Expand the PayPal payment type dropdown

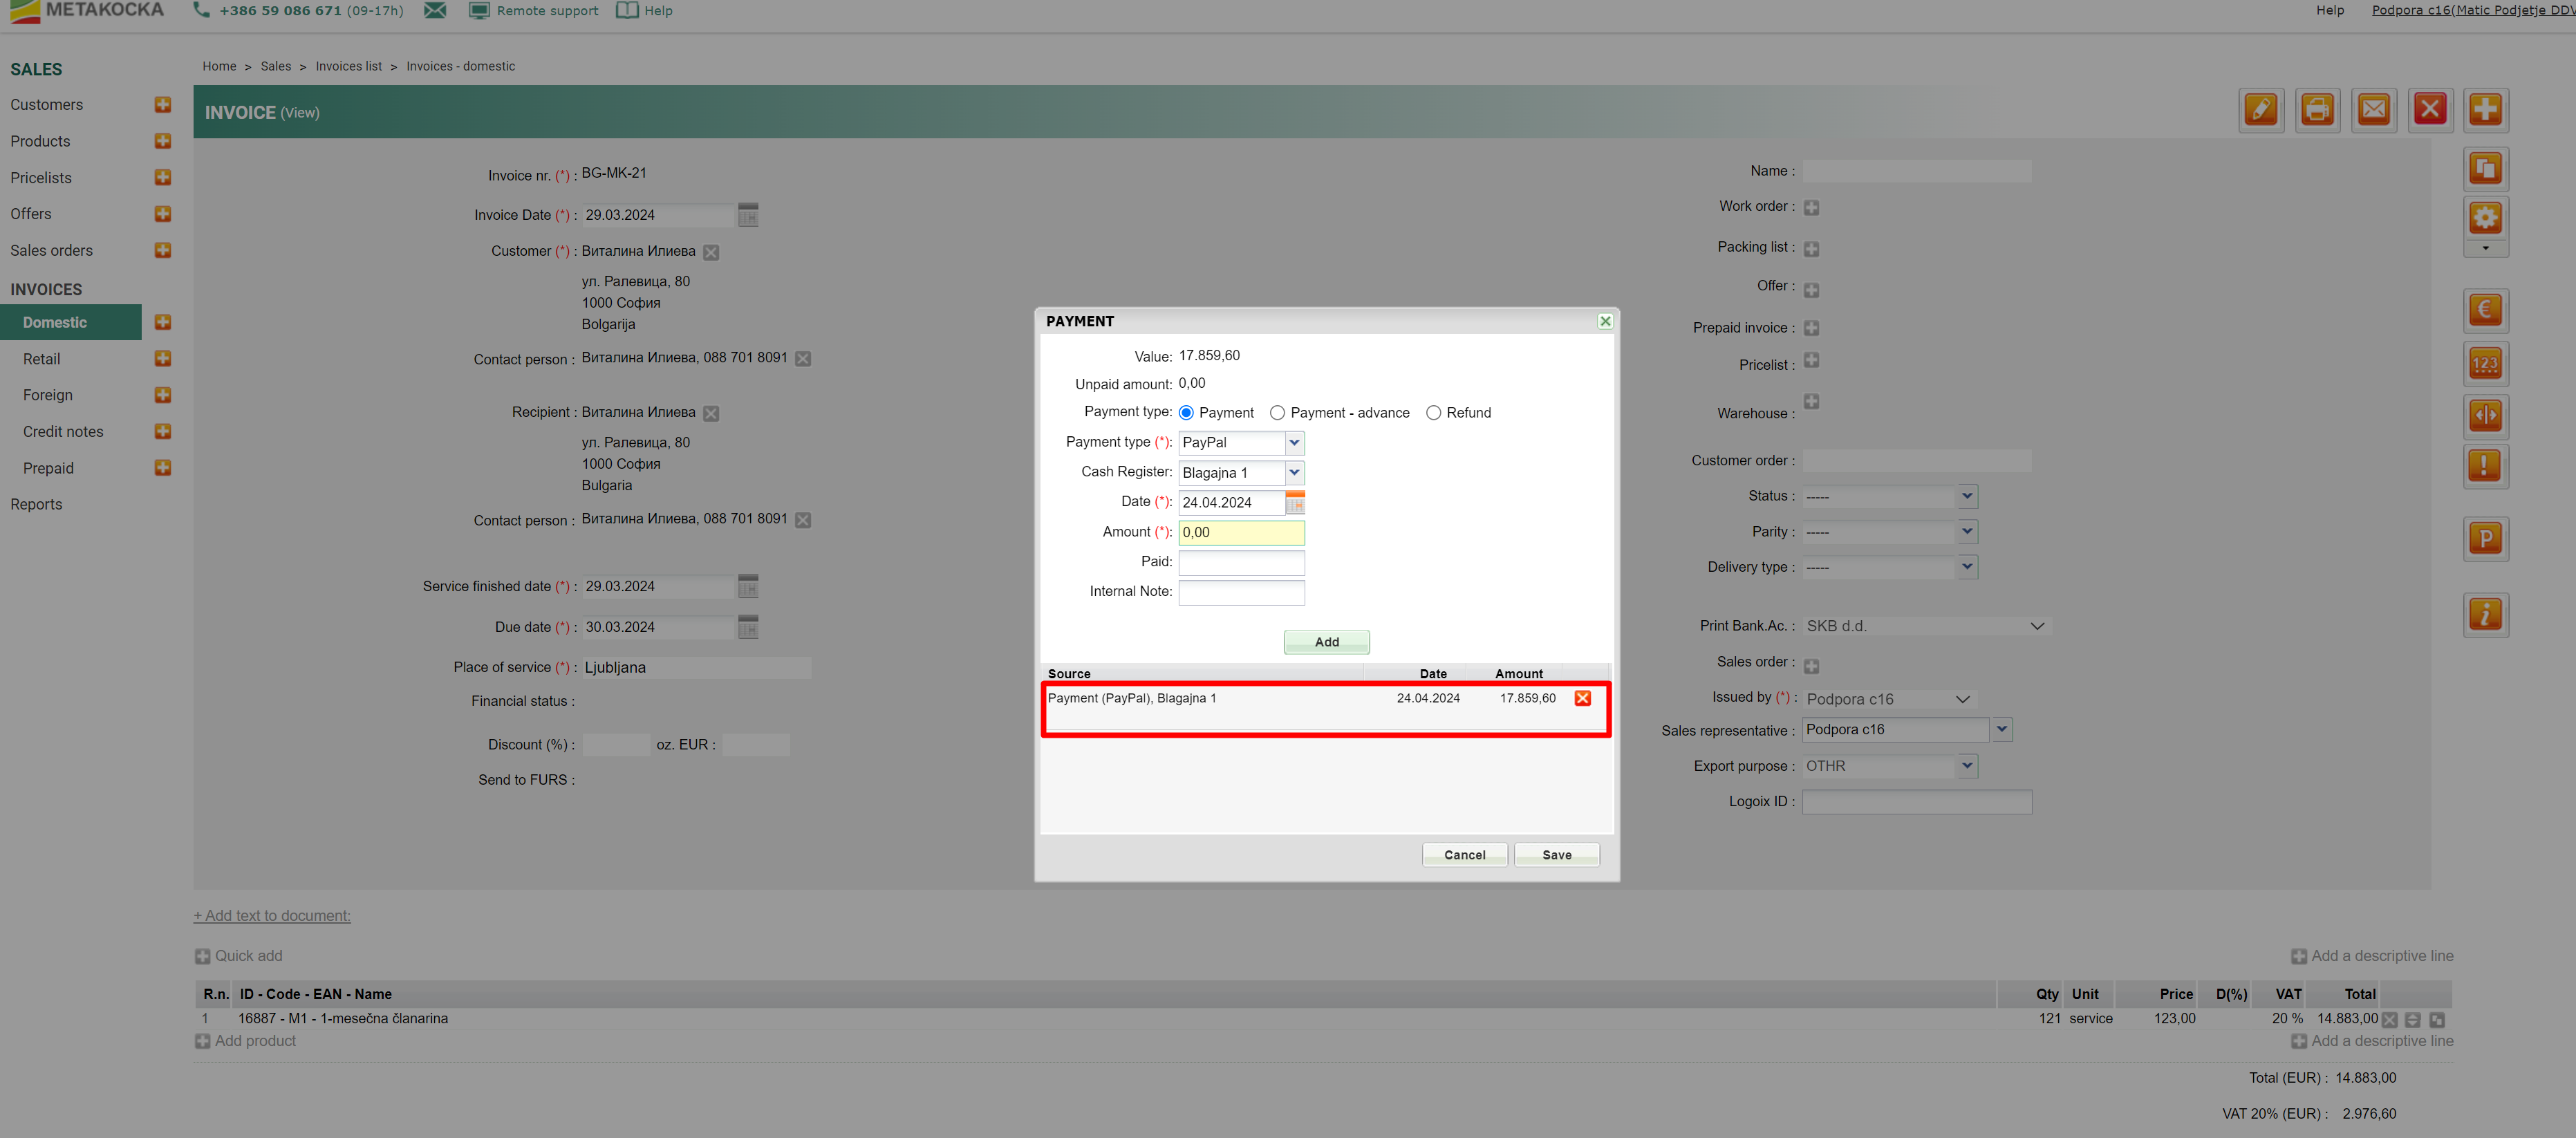1294,442
